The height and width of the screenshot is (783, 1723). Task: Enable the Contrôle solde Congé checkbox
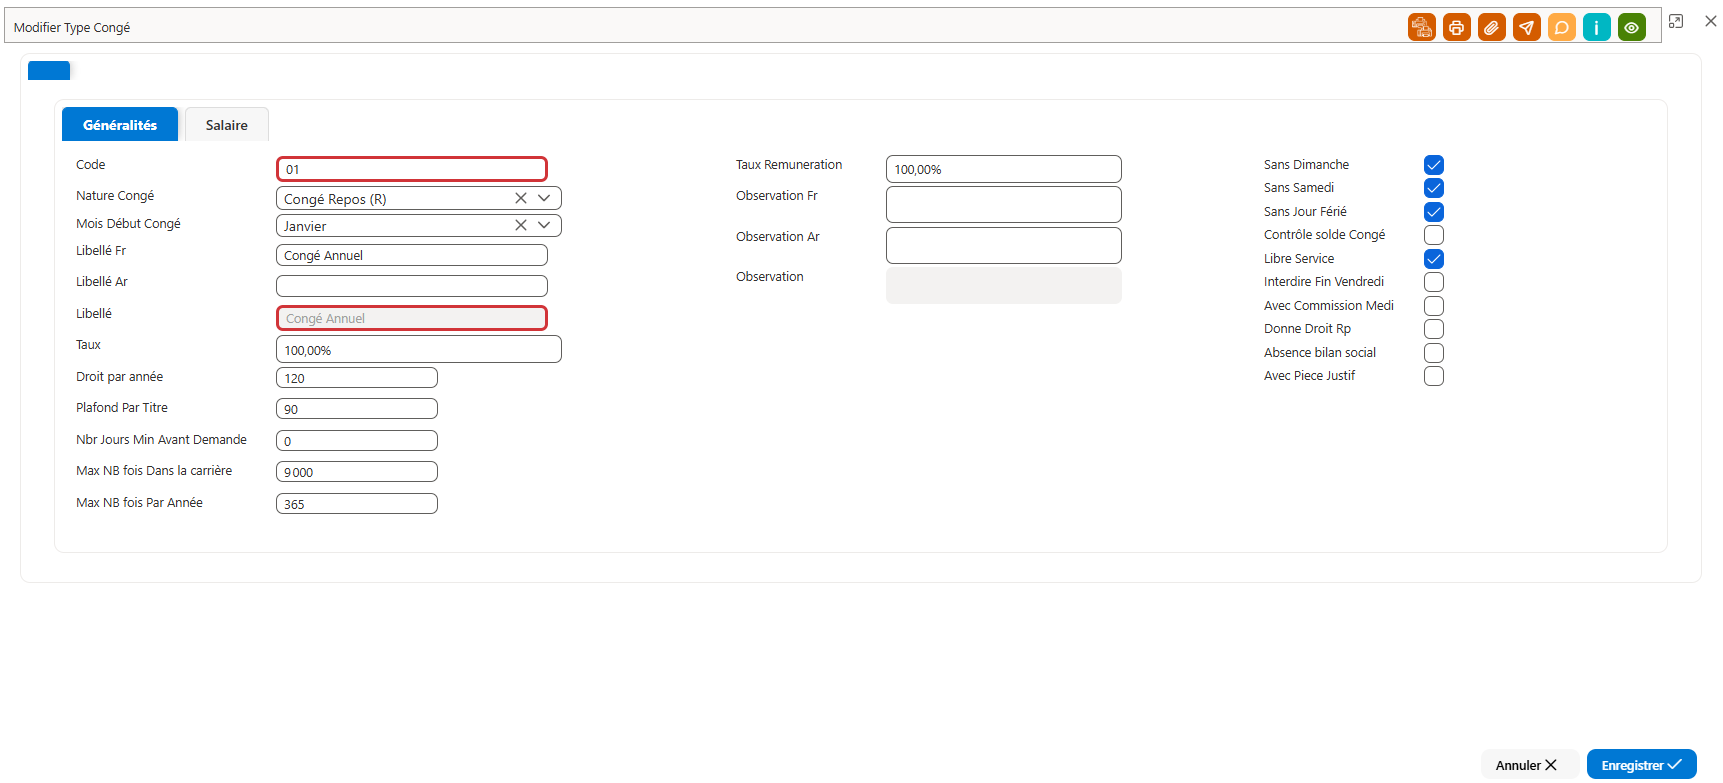coord(1434,235)
